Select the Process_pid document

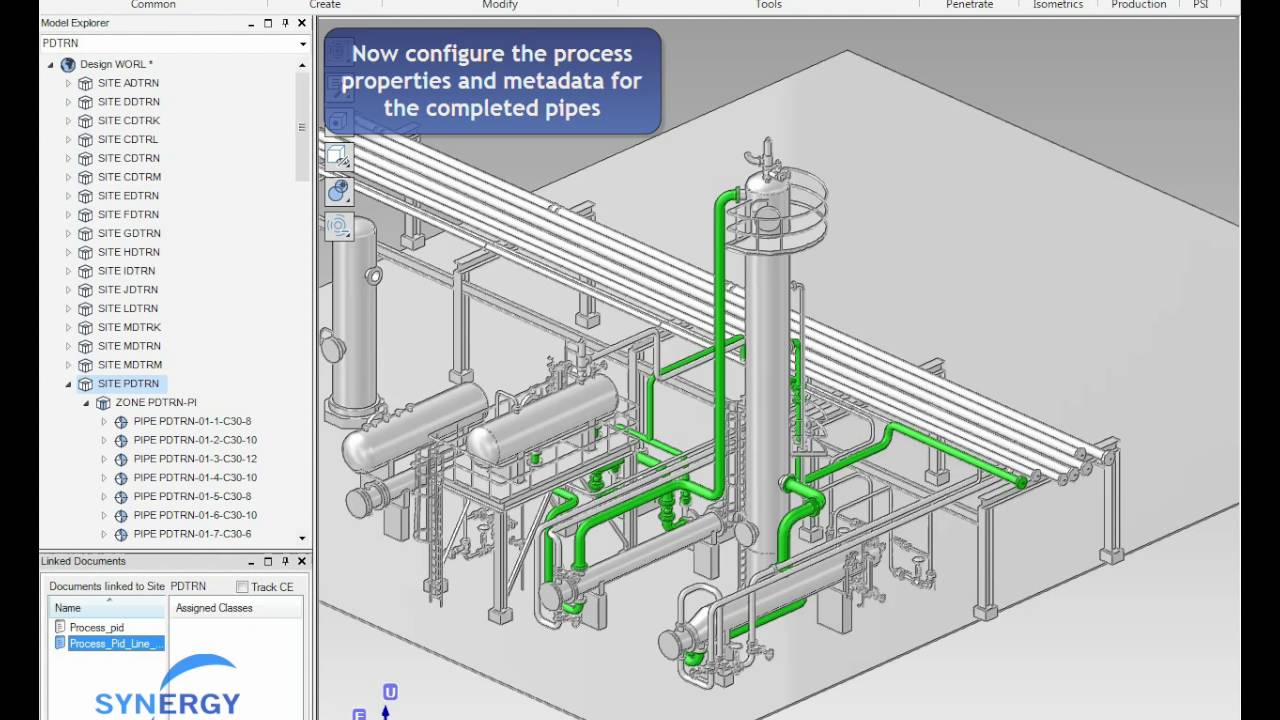[x=97, y=627]
